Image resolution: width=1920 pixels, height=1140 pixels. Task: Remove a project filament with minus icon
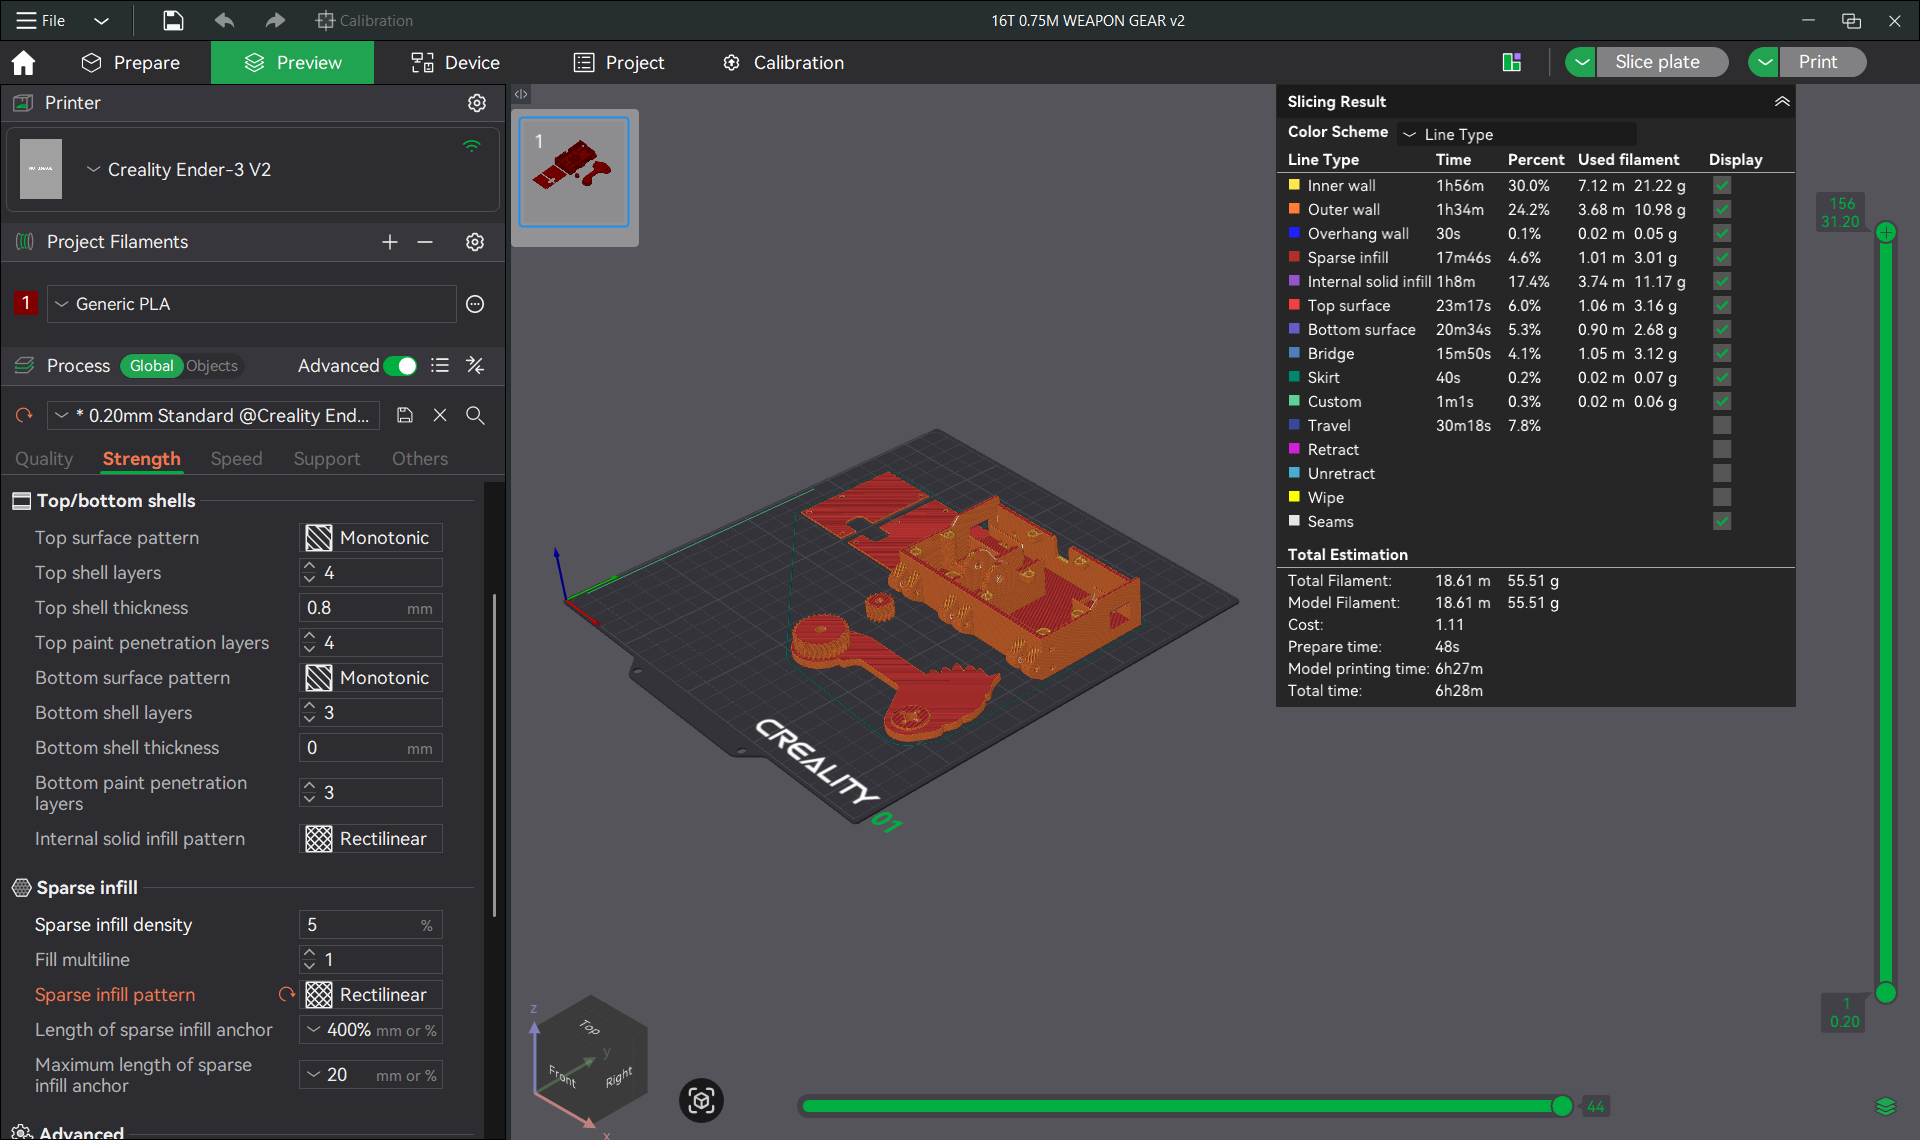tap(425, 242)
